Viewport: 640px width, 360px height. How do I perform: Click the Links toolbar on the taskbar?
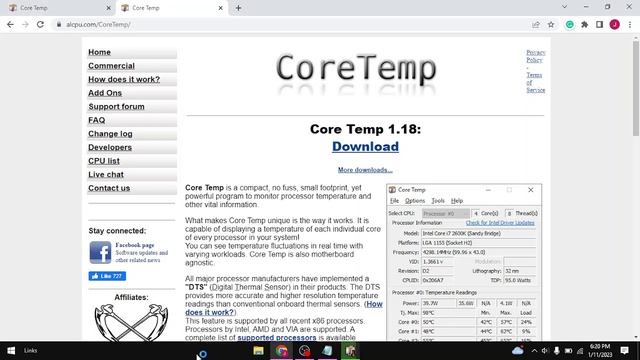pos(30,351)
